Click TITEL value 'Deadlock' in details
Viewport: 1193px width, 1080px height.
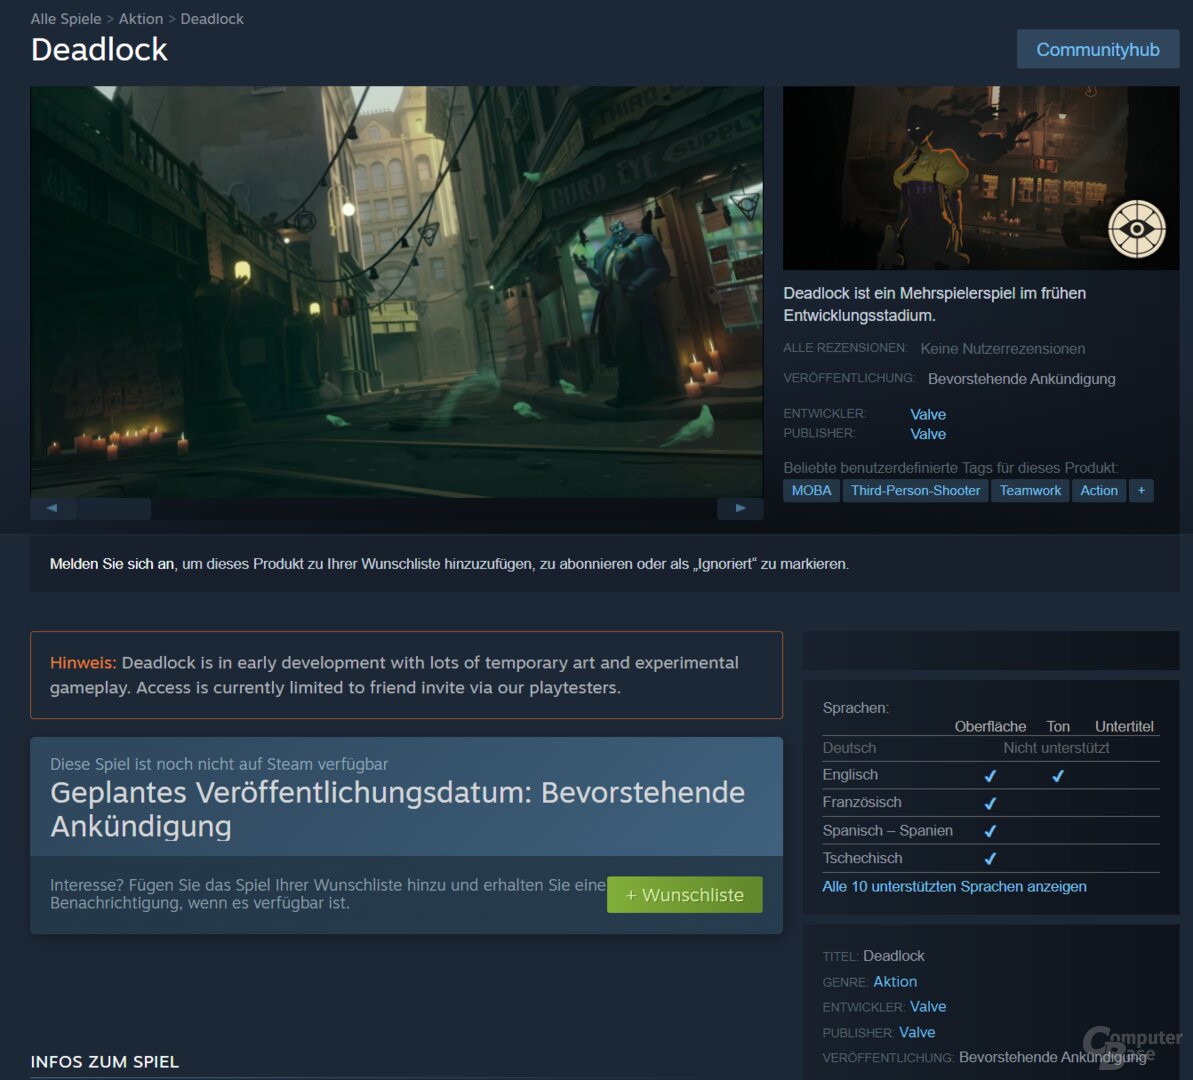(893, 956)
